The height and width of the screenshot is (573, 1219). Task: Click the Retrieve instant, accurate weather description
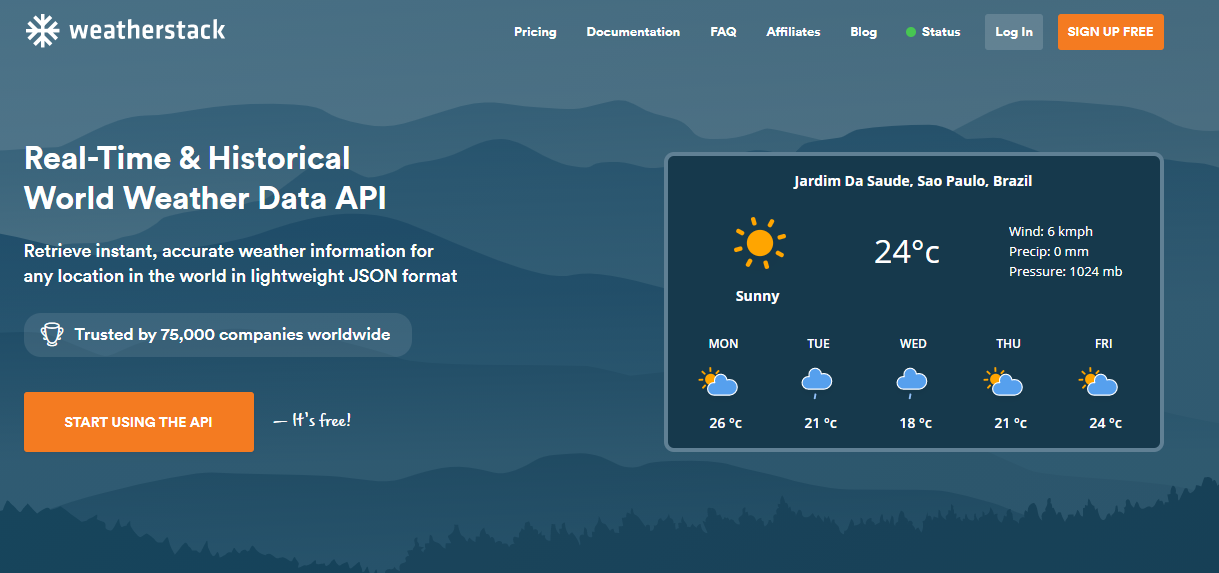241,263
